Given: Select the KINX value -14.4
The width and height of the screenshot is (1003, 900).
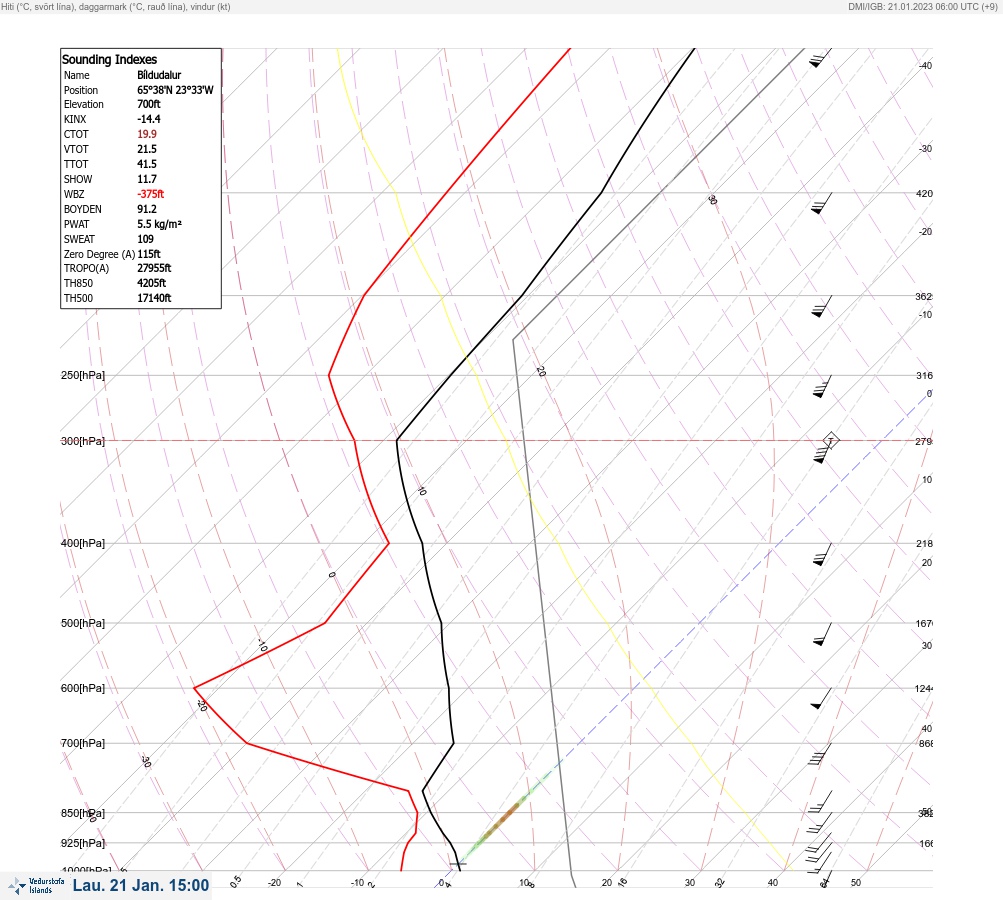Looking at the screenshot, I should coord(149,119).
